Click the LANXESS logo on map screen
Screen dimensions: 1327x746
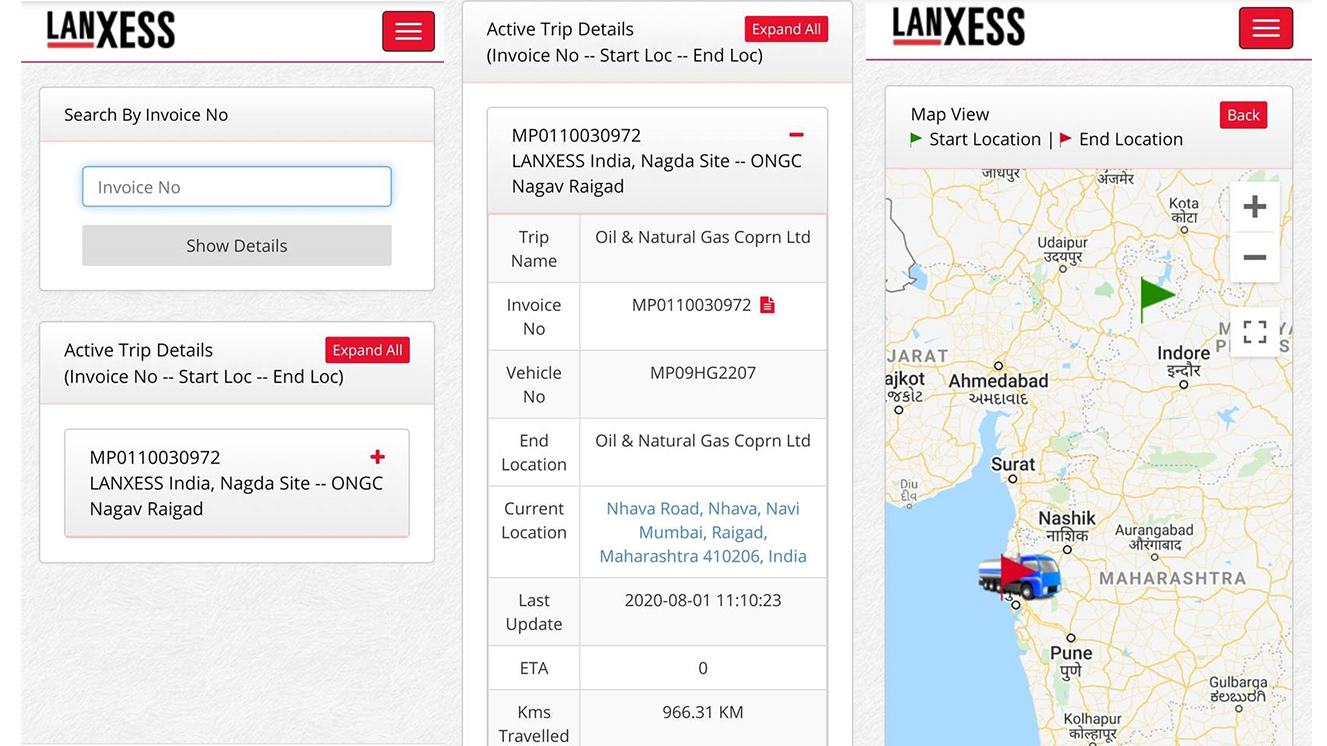click(x=958, y=27)
